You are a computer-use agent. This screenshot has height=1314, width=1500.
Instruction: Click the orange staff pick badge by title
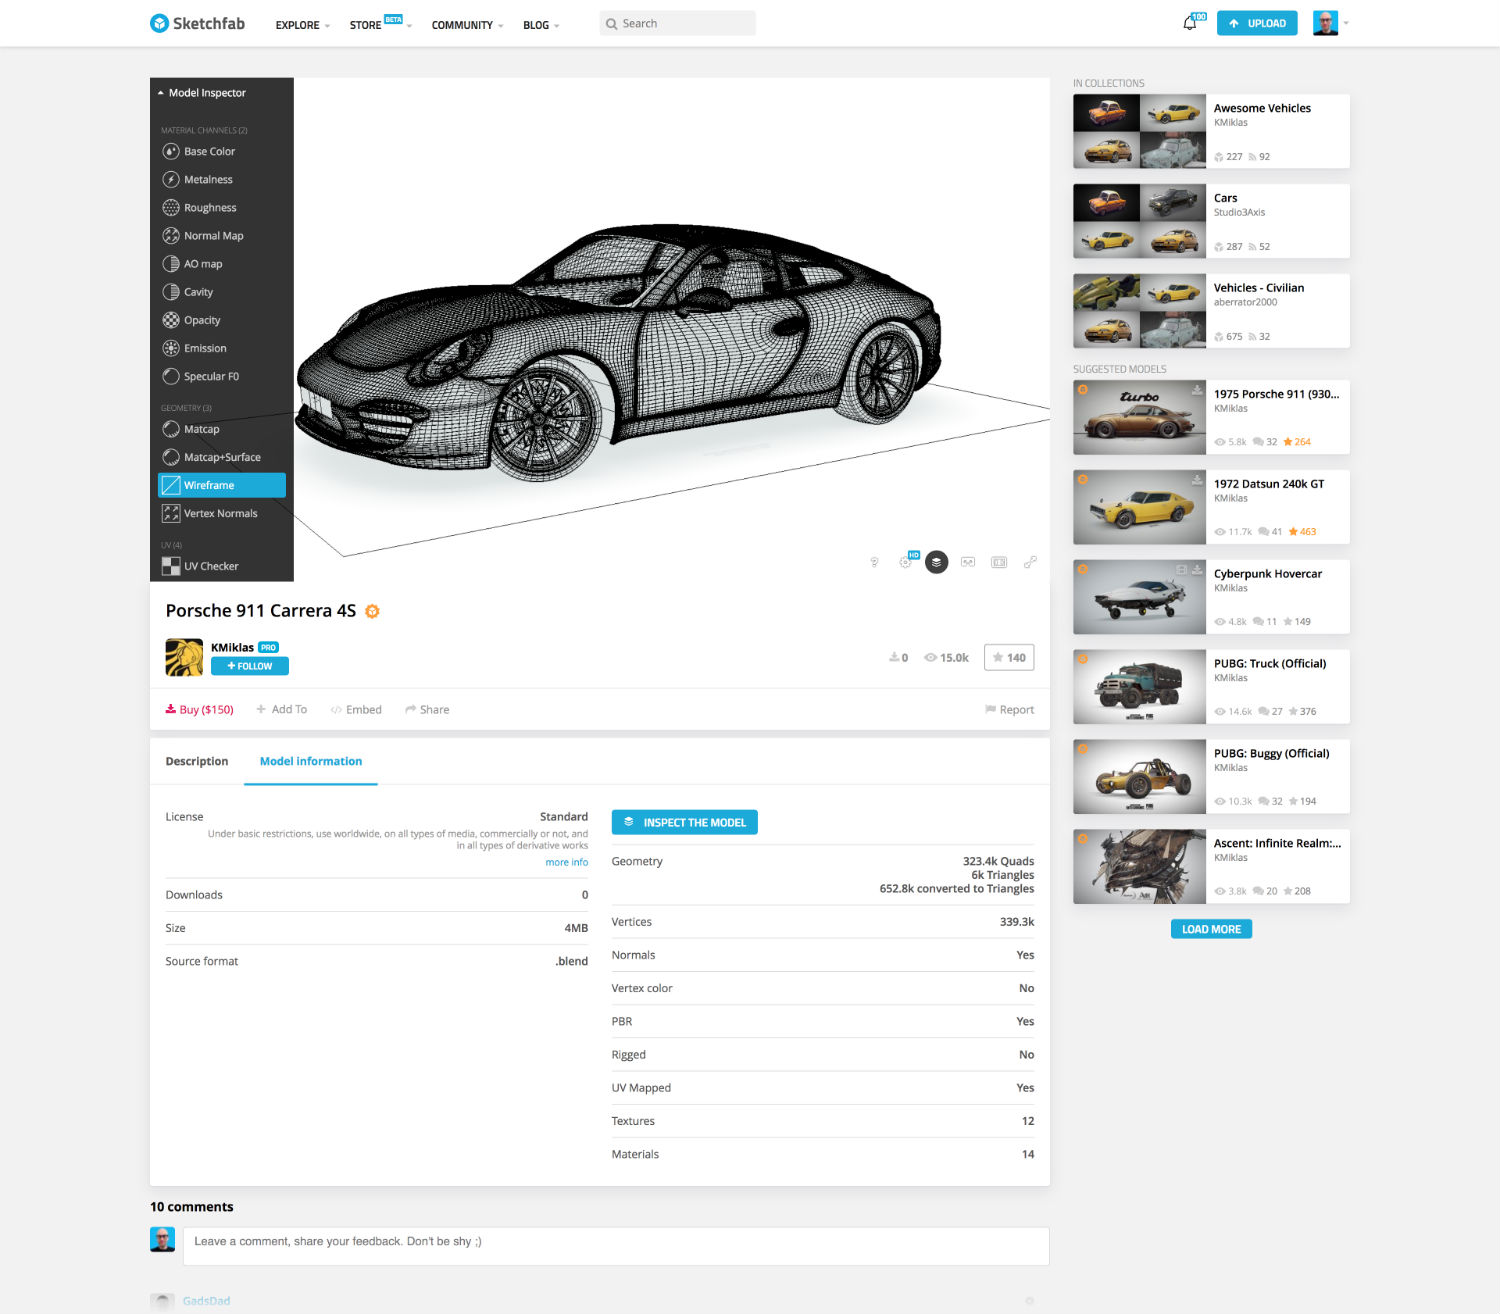point(372,611)
